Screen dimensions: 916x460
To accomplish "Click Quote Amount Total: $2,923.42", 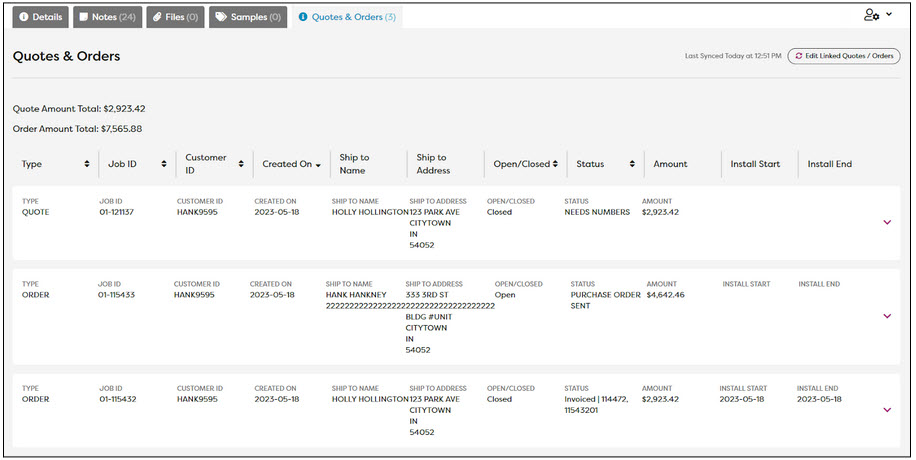I will pos(79,109).
